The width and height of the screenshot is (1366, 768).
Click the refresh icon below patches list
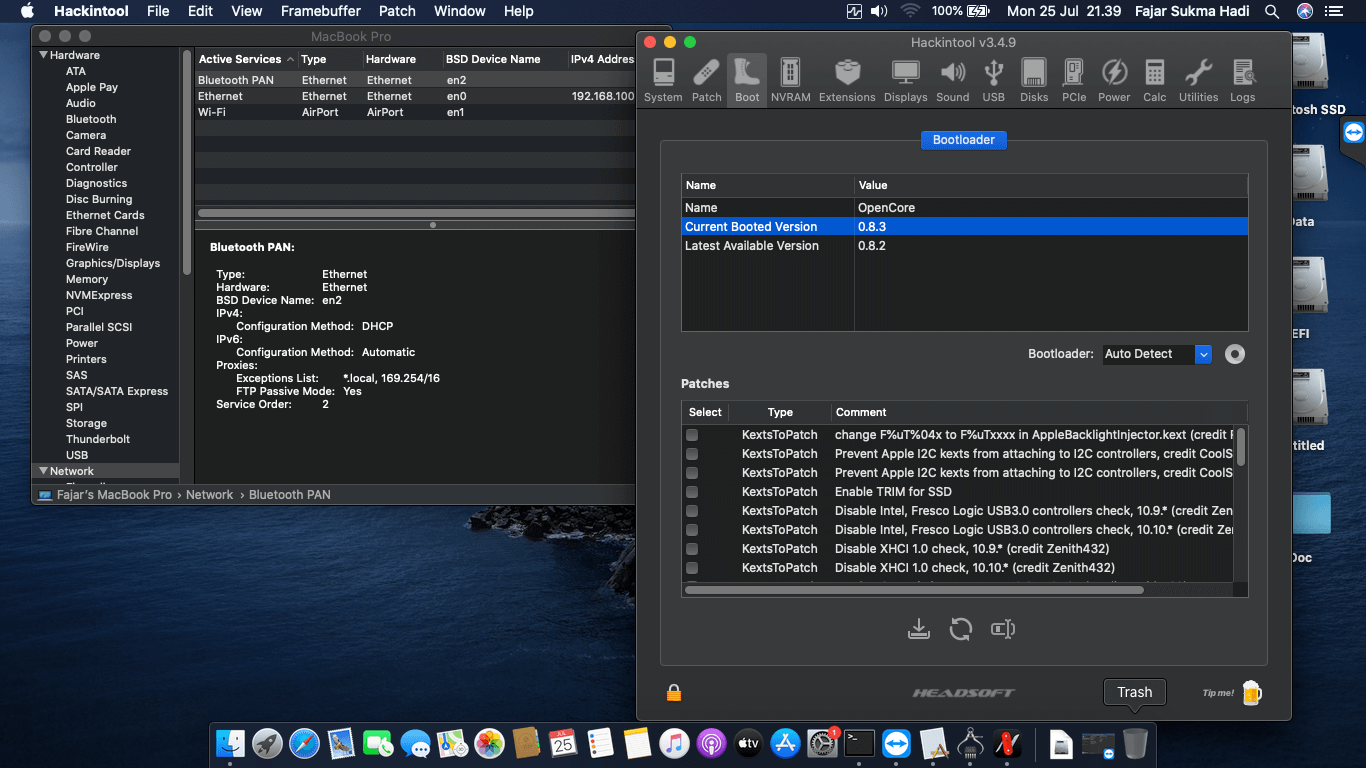960,629
